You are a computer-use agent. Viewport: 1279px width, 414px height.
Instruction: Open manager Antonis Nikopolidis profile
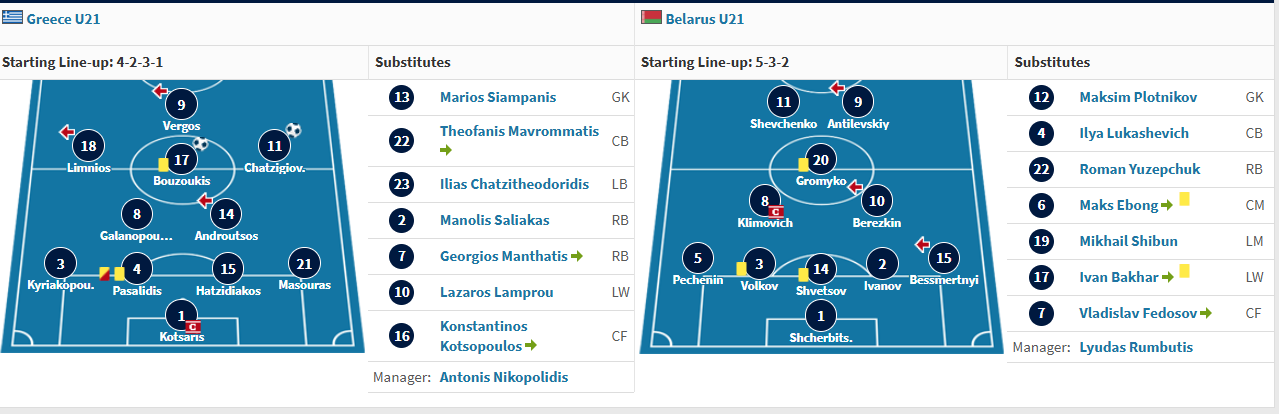504,378
